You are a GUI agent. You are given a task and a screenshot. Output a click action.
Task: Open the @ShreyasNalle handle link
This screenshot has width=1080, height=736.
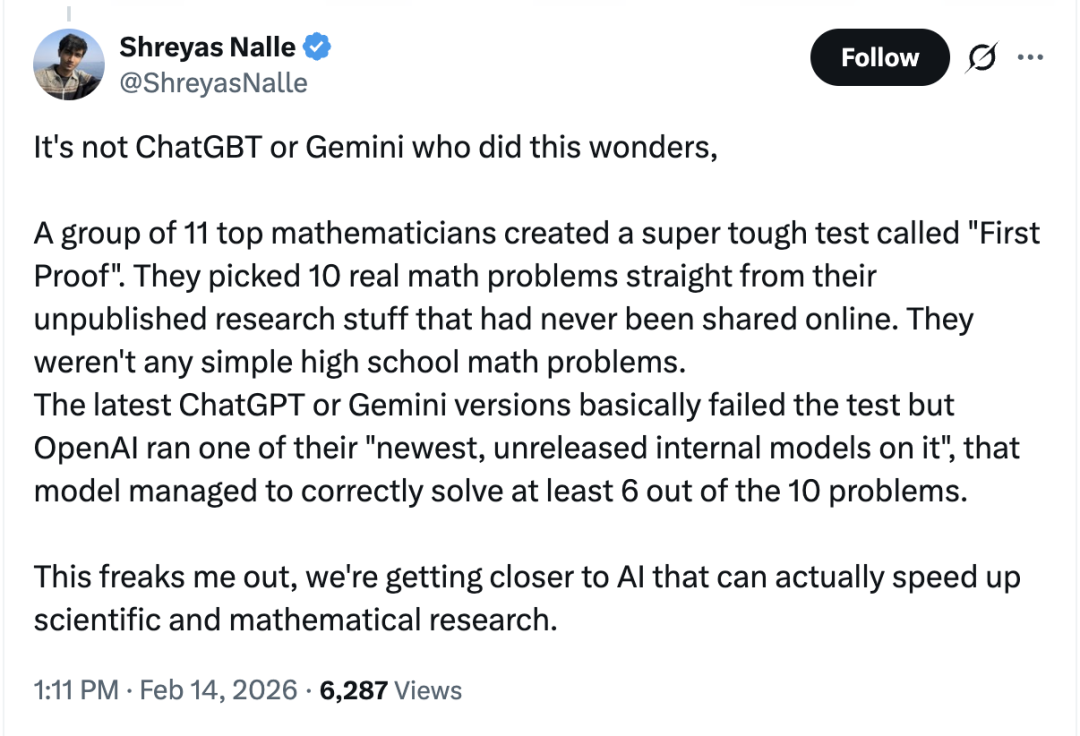(x=213, y=82)
